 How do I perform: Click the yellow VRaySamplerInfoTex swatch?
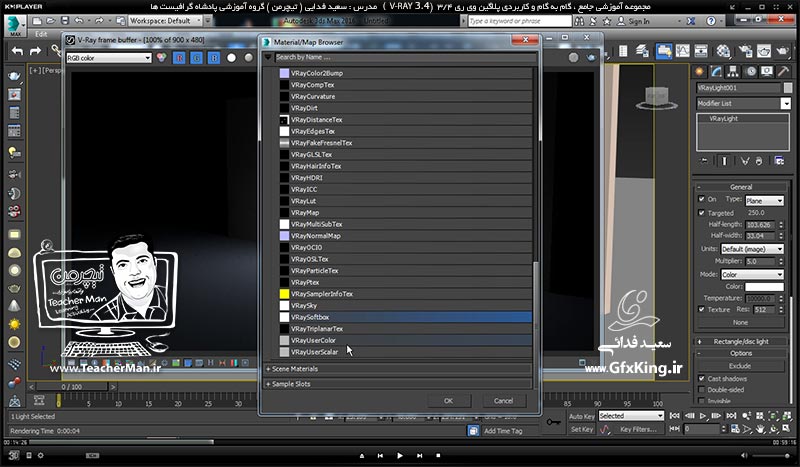pos(284,294)
